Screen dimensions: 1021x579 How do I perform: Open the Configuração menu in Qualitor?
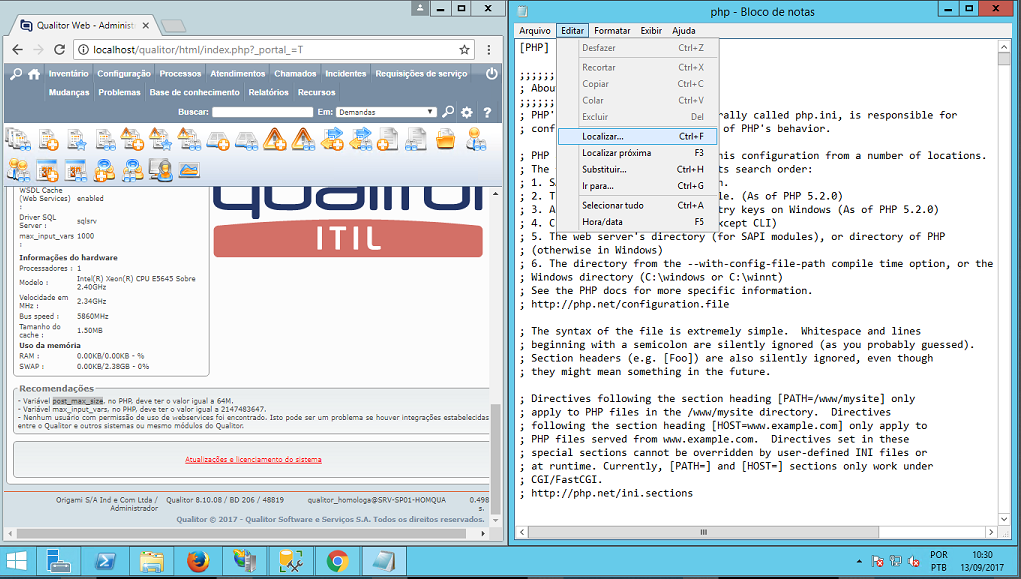click(x=124, y=74)
